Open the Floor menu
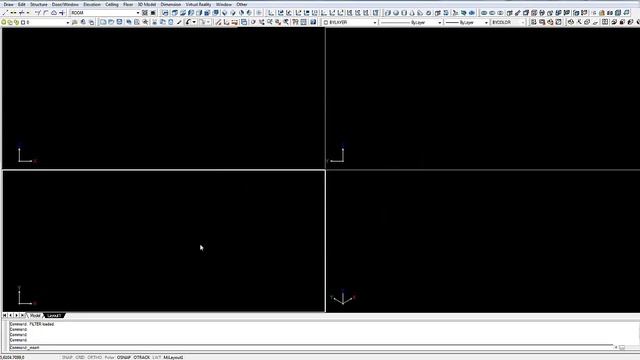Viewport: 640px width, 360px height. pyautogui.click(x=128, y=4)
